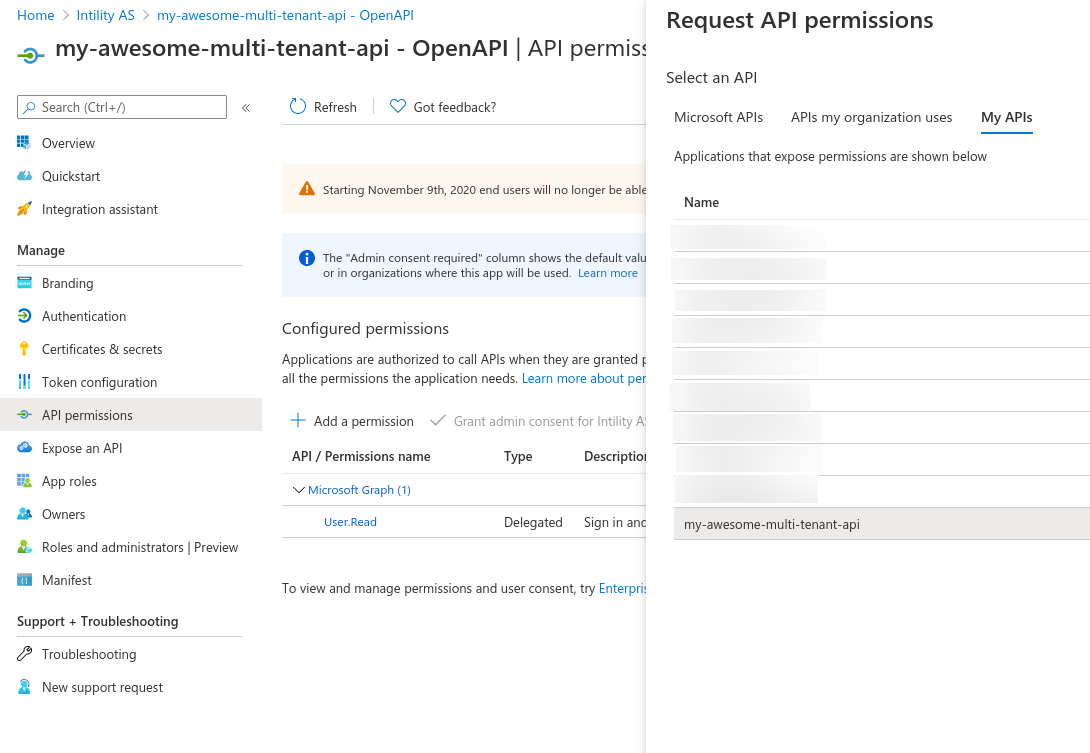
Task: Switch to Microsoft APIs tab
Action: coord(718,118)
